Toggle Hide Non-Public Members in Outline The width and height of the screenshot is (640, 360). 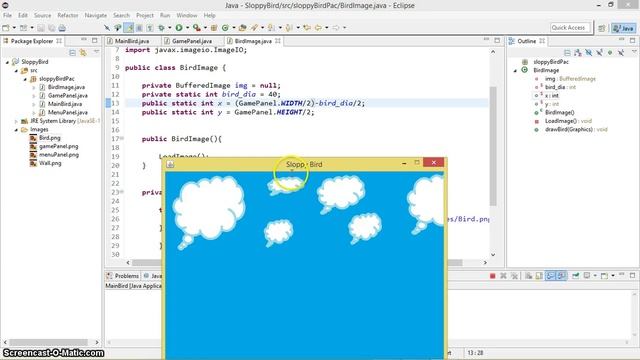click(610, 53)
